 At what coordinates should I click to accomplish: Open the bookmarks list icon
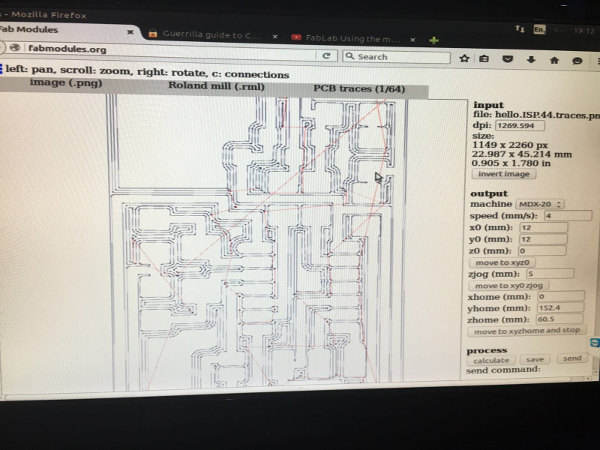click(484, 59)
